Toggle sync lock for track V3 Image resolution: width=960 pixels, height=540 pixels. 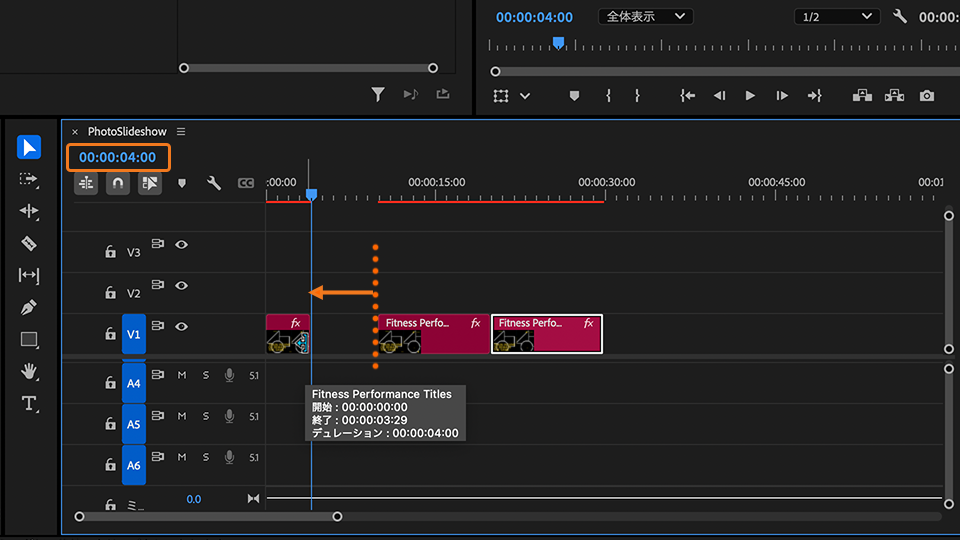pos(158,244)
